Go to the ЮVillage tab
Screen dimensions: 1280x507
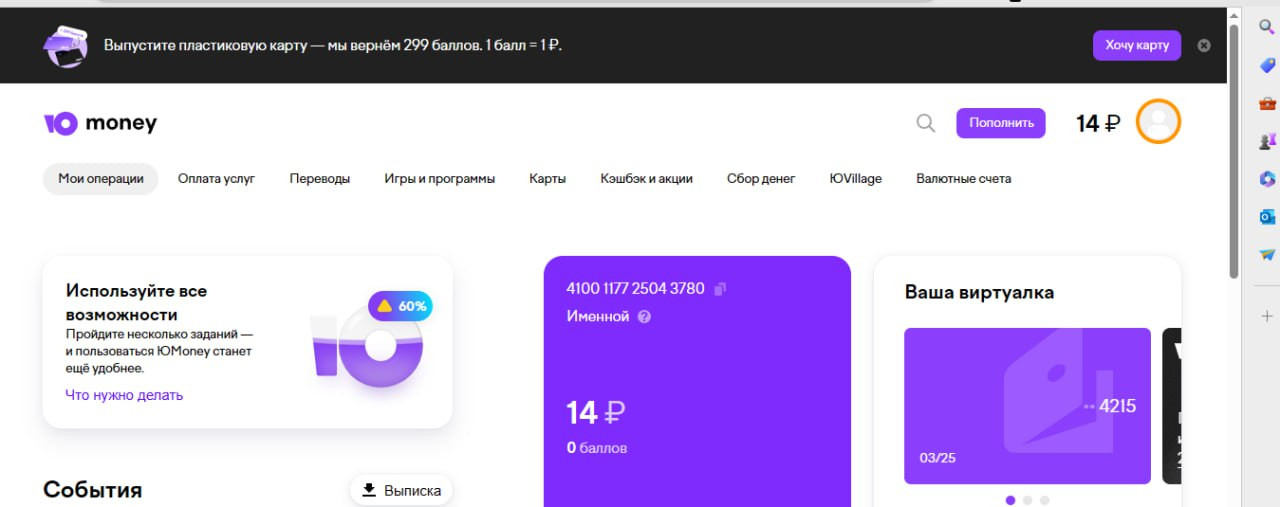tap(856, 179)
